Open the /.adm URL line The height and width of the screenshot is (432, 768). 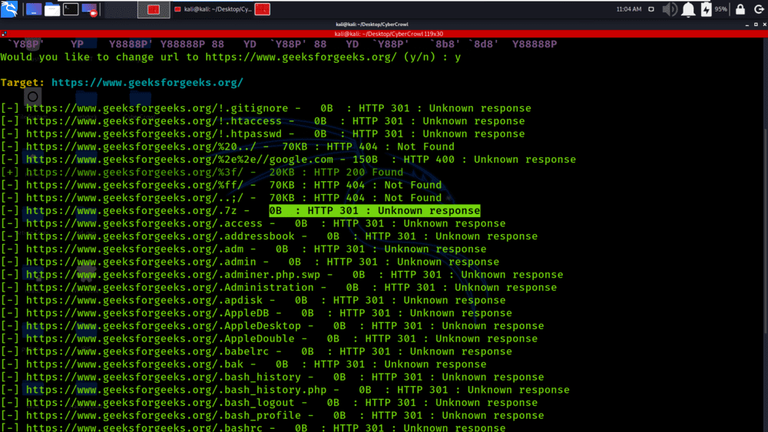pos(134,249)
